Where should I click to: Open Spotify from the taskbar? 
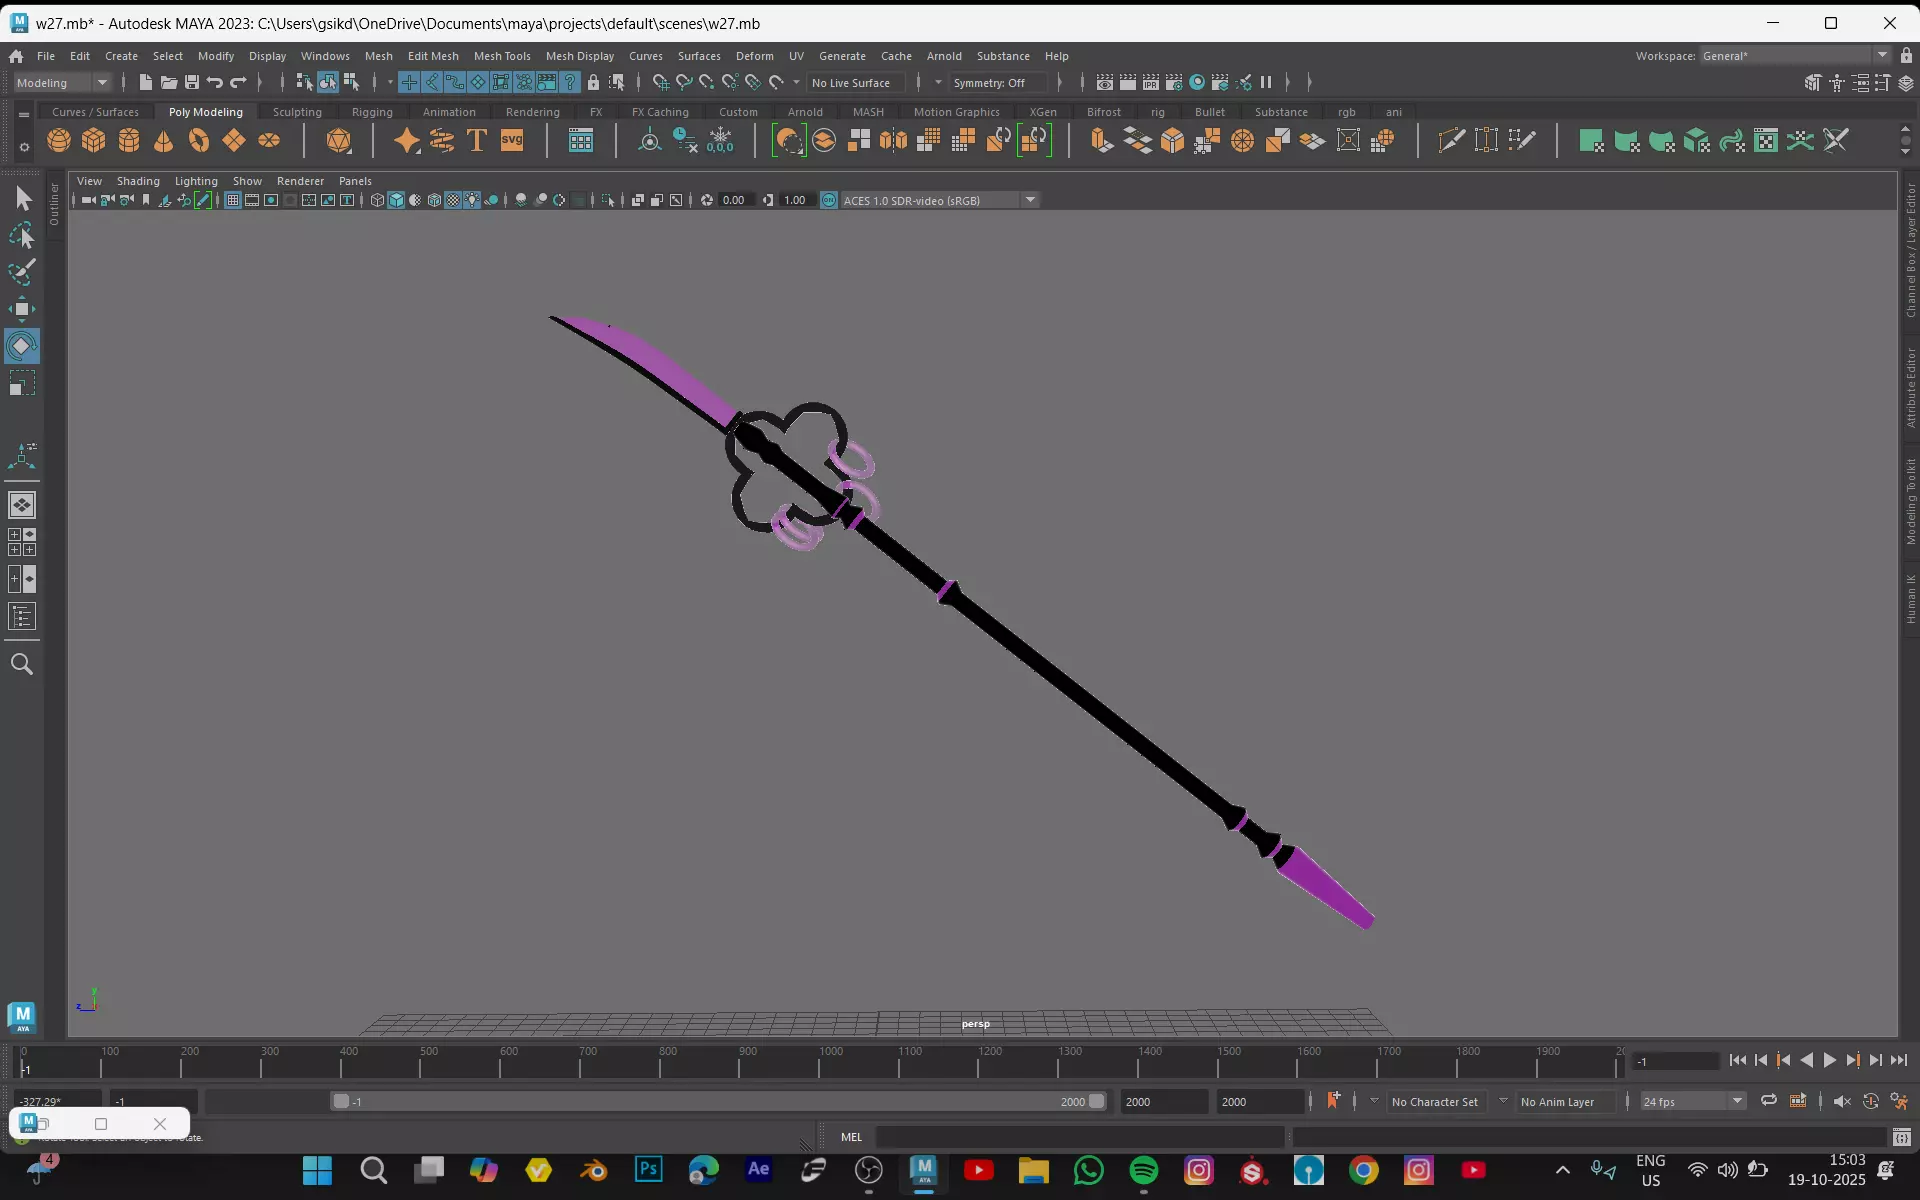(x=1143, y=1170)
